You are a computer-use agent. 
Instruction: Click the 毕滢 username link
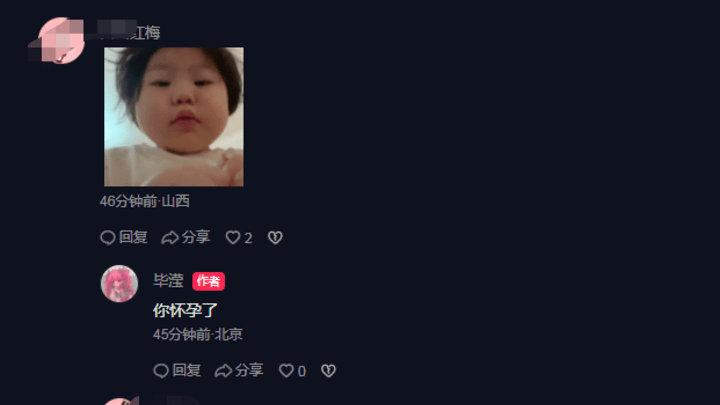pos(168,281)
